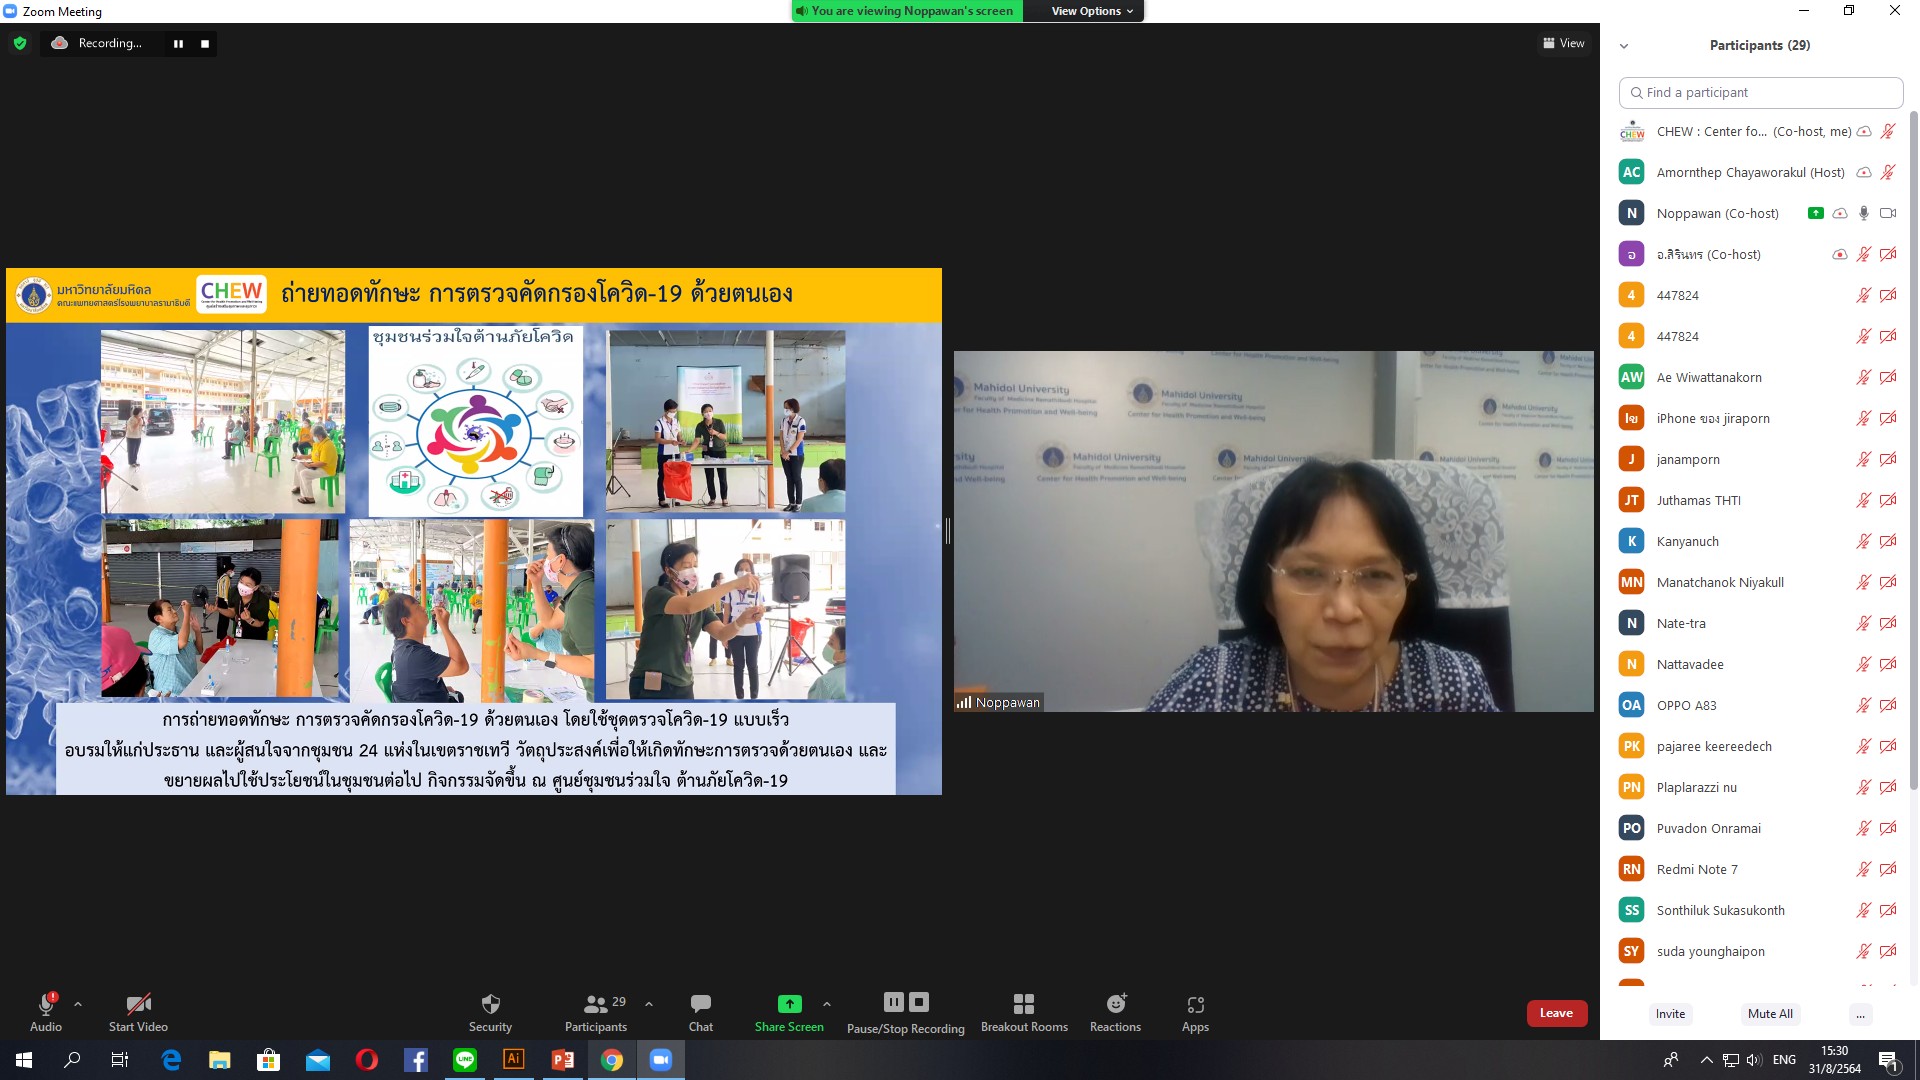The width and height of the screenshot is (1920, 1080).
Task: Expand audio options arrow
Action: pos(78,1004)
